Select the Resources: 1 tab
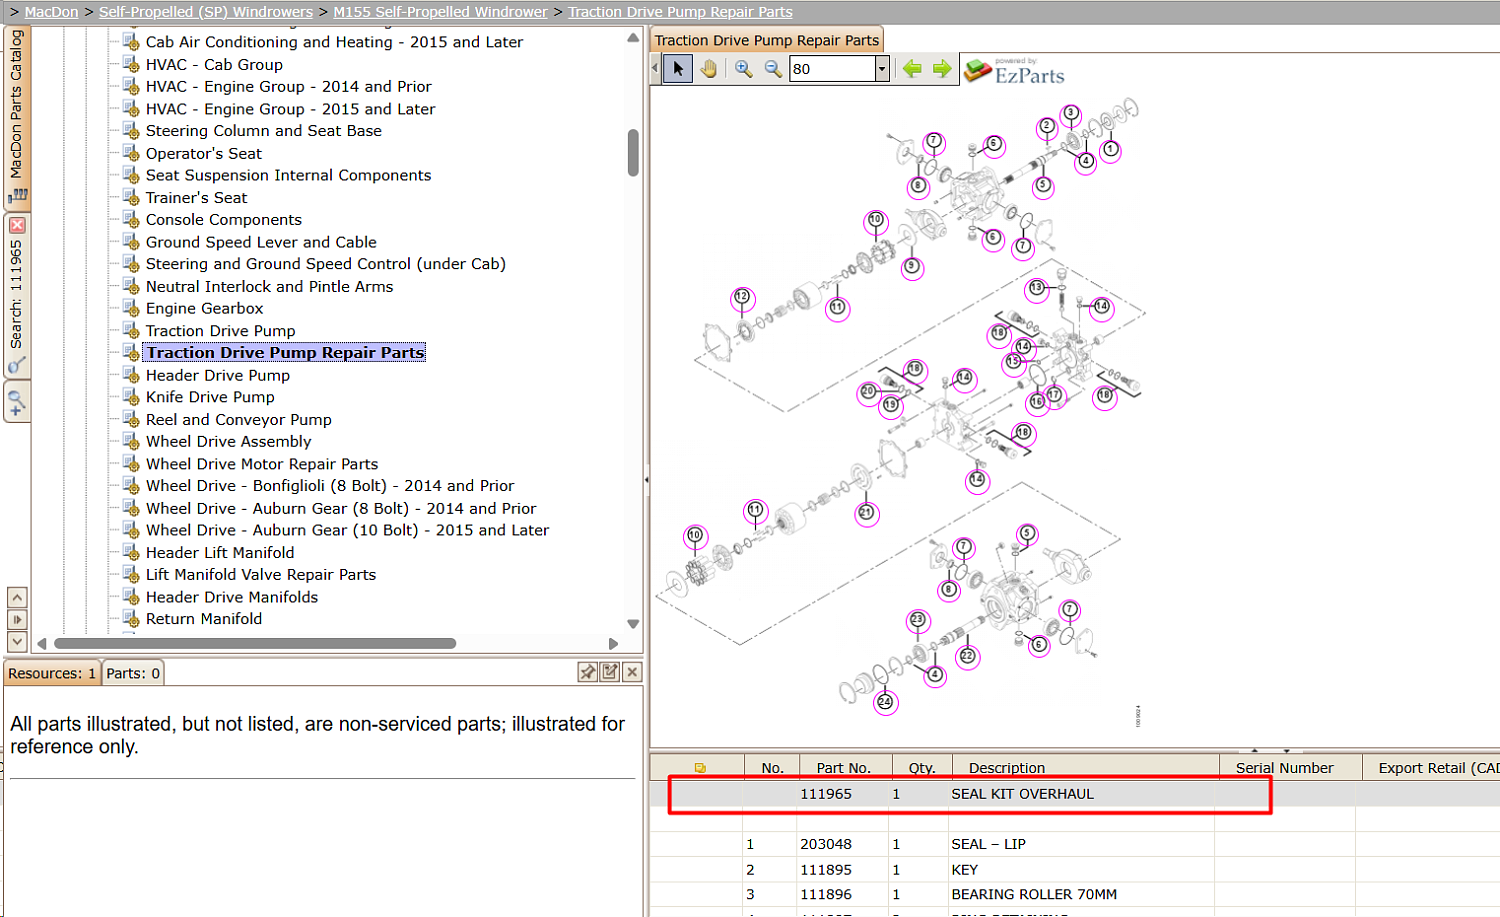This screenshot has height=917, width=1500. pyautogui.click(x=52, y=673)
